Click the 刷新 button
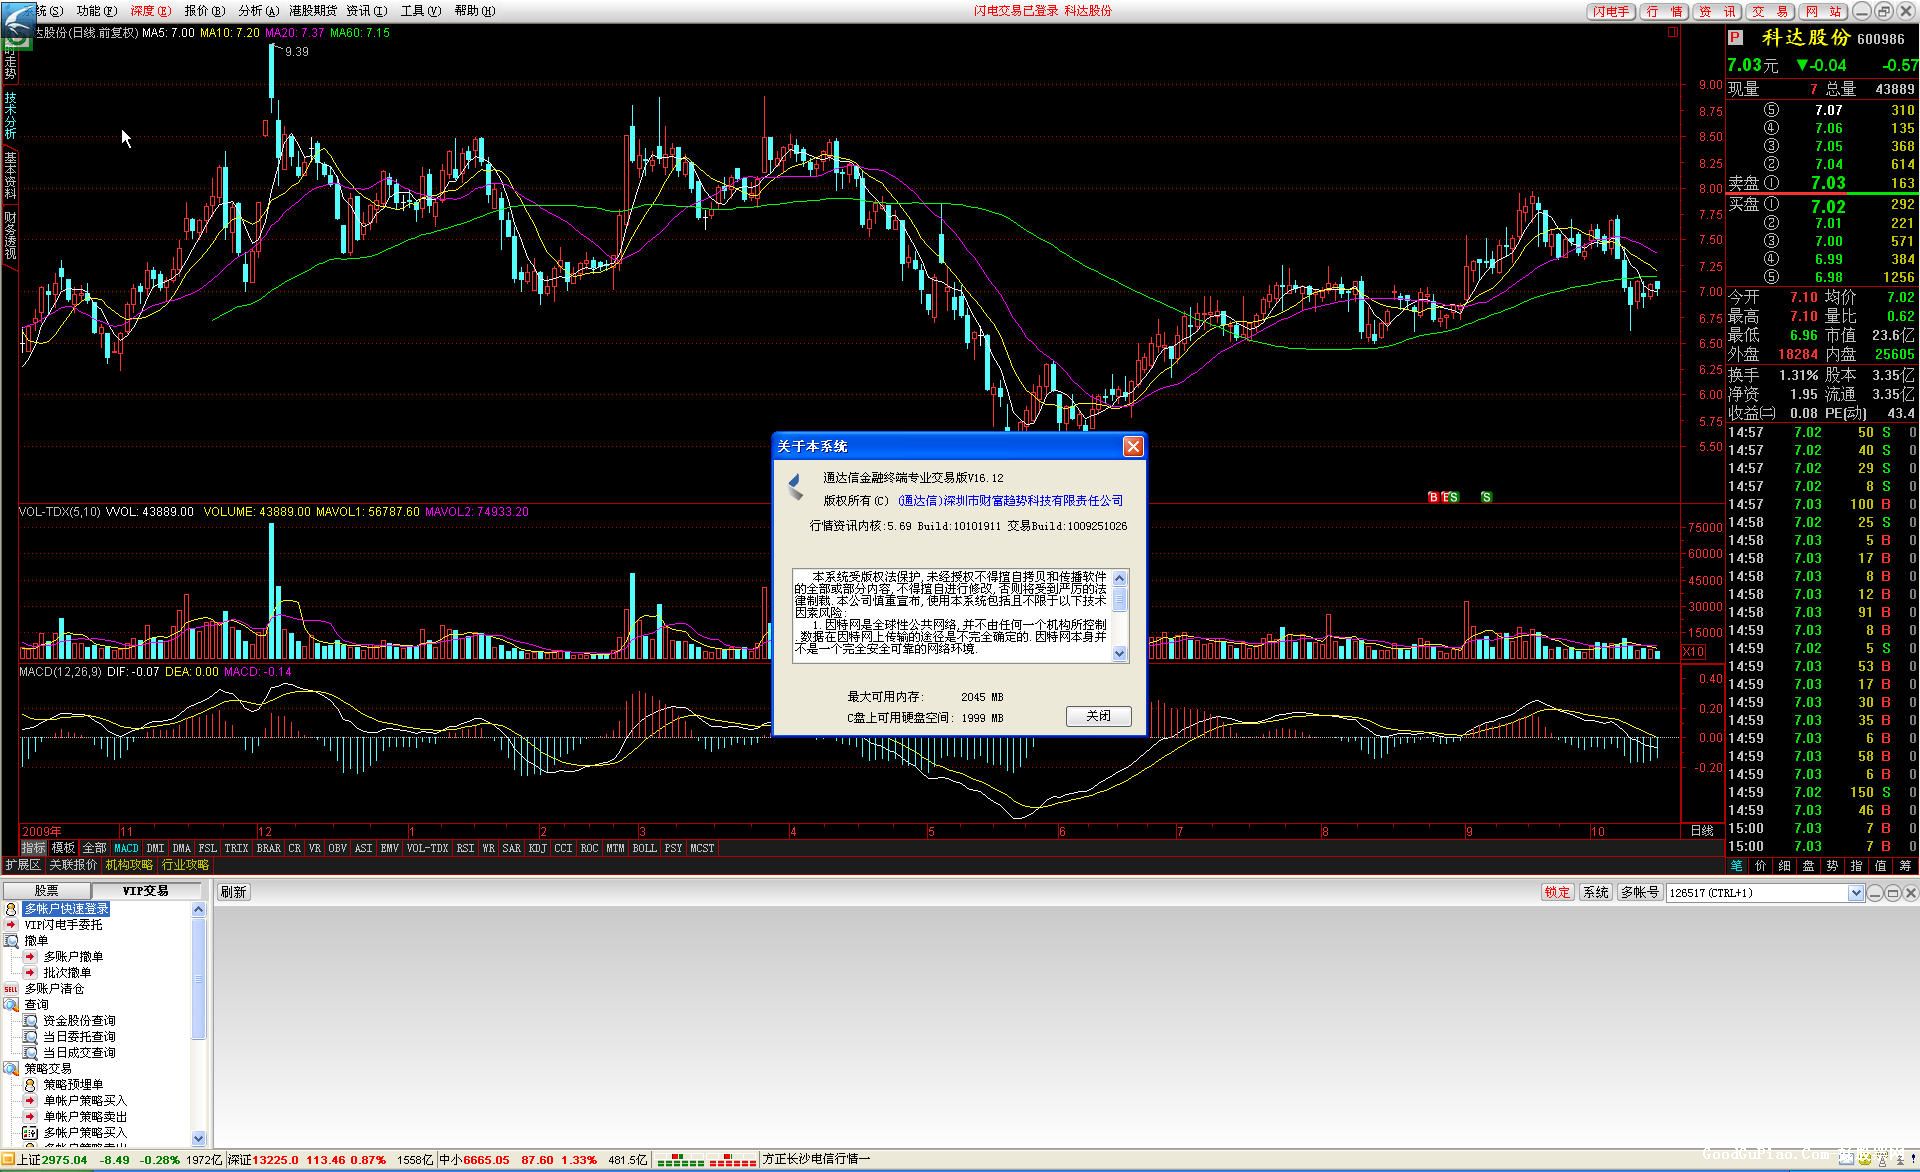 point(233,892)
